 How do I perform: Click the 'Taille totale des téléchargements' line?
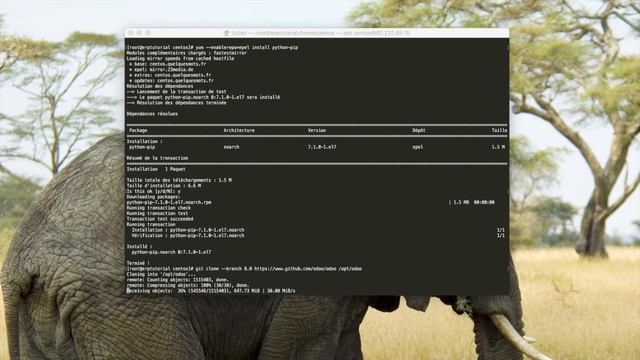179,180
